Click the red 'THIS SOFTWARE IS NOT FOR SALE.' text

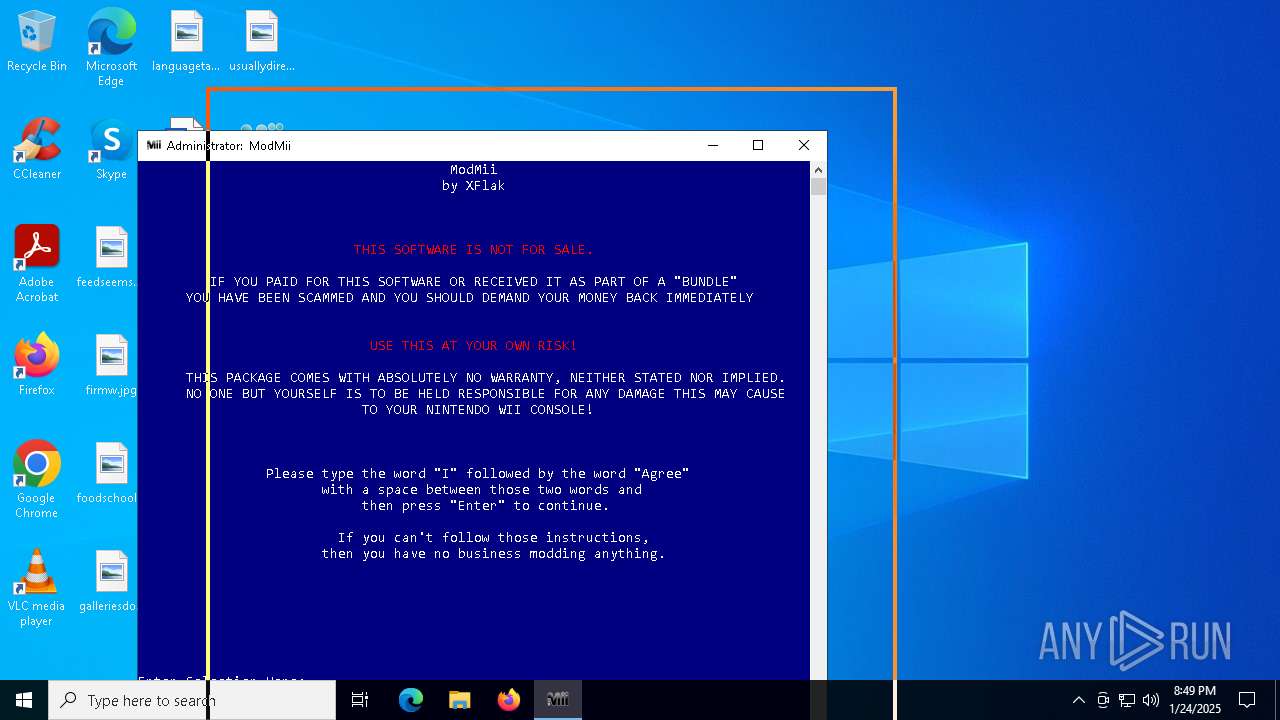473,250
